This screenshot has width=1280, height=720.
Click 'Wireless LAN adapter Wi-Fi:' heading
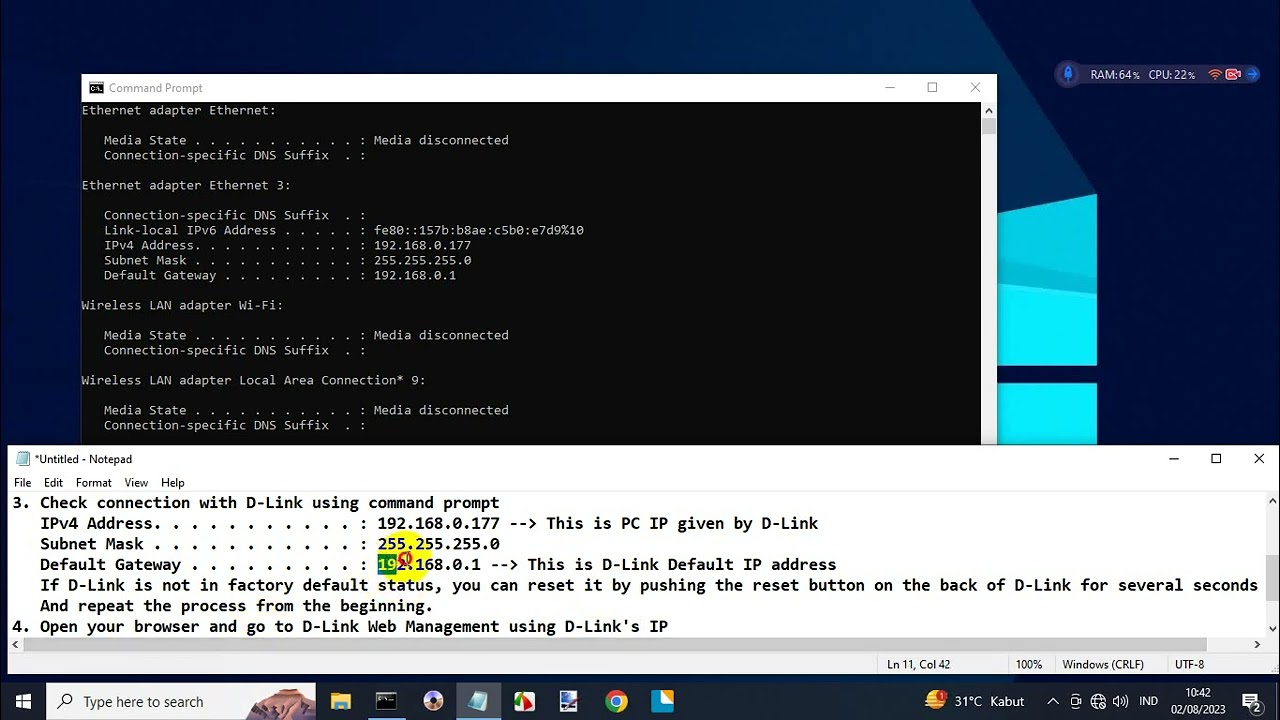pyautogui.click(x=182, y=305)
